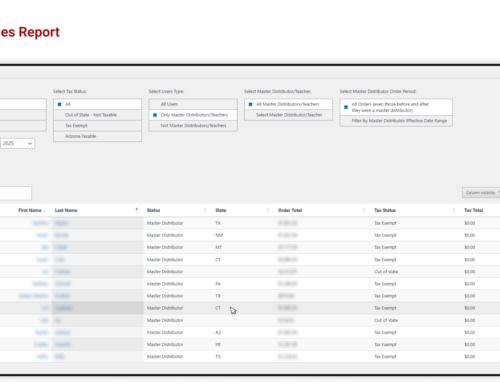Viewport: 500px width, 383px height.
Task: Select 'All' under Tax Status filter
Action: pyautogui.click(x=97, y=104)
